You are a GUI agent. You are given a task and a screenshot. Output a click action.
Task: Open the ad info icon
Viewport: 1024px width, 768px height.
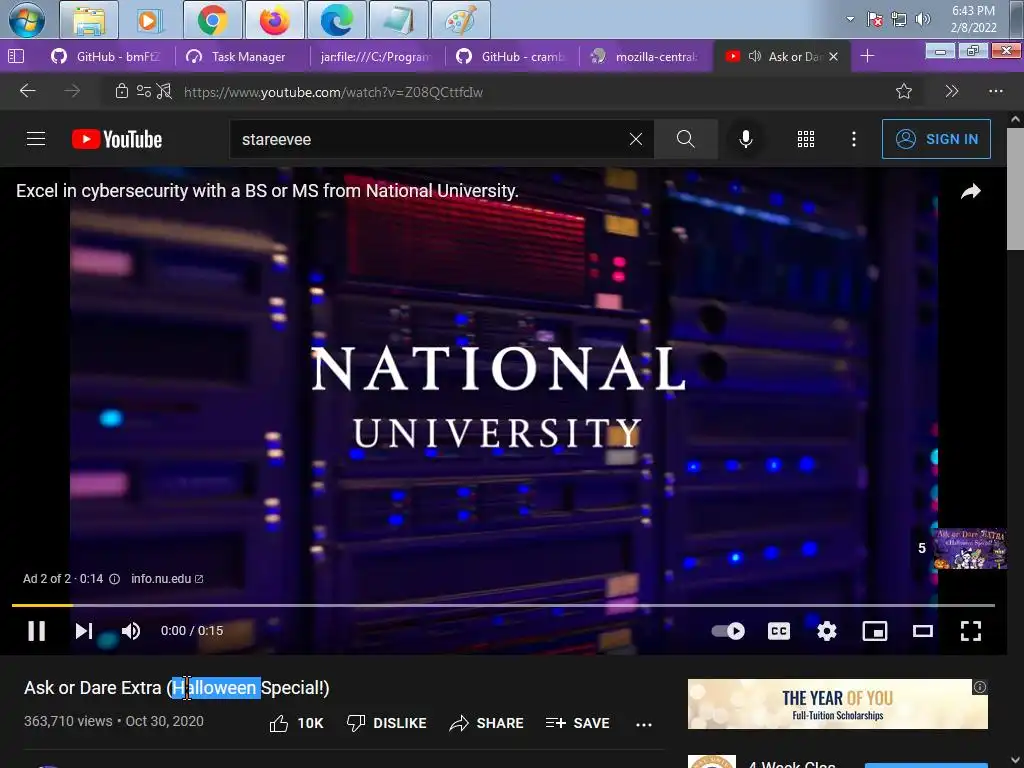[114, 579]
